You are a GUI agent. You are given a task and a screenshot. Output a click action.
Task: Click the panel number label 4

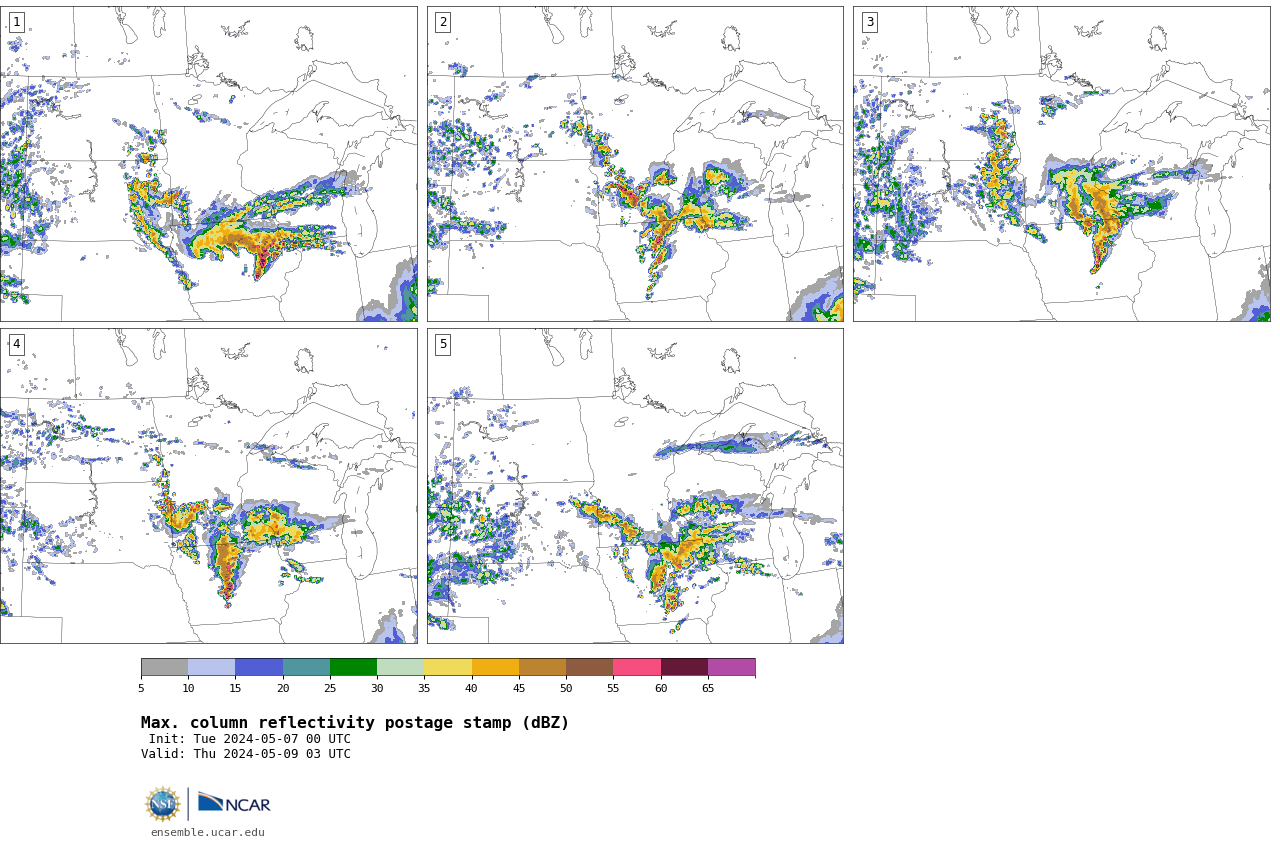[16, 344]
